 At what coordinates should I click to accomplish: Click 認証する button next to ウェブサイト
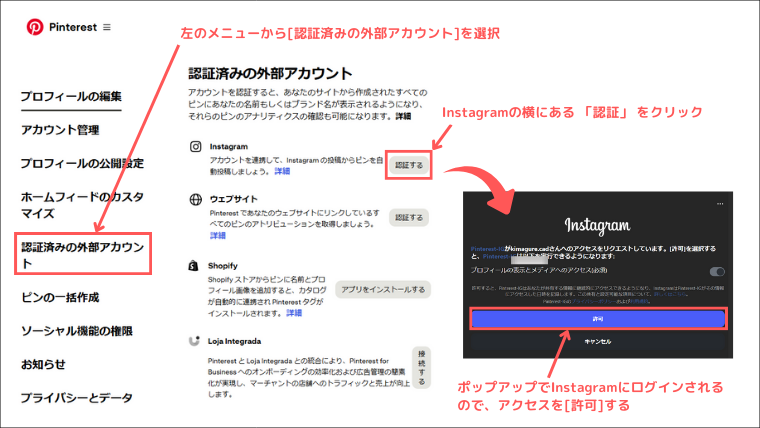[x=409, y=218]
